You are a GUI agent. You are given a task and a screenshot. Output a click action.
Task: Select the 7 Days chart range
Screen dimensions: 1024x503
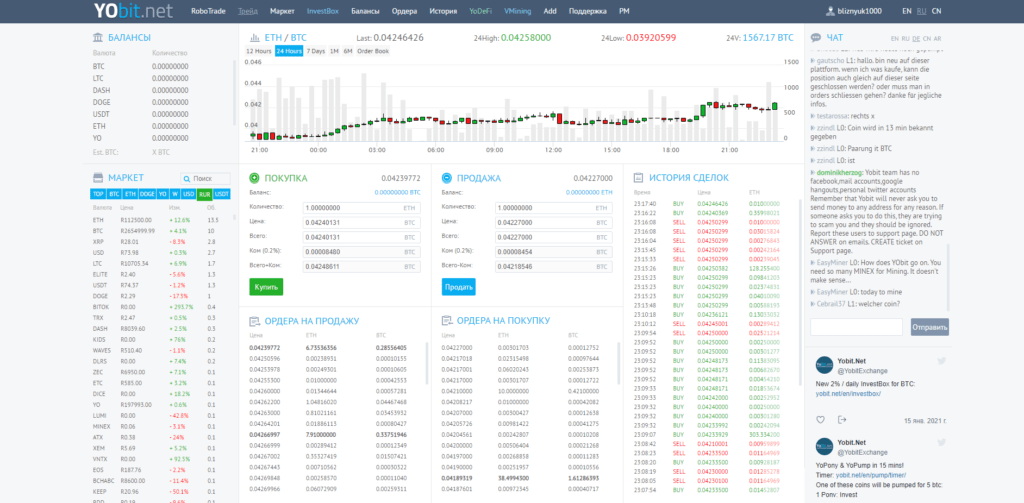click(315, 51)
